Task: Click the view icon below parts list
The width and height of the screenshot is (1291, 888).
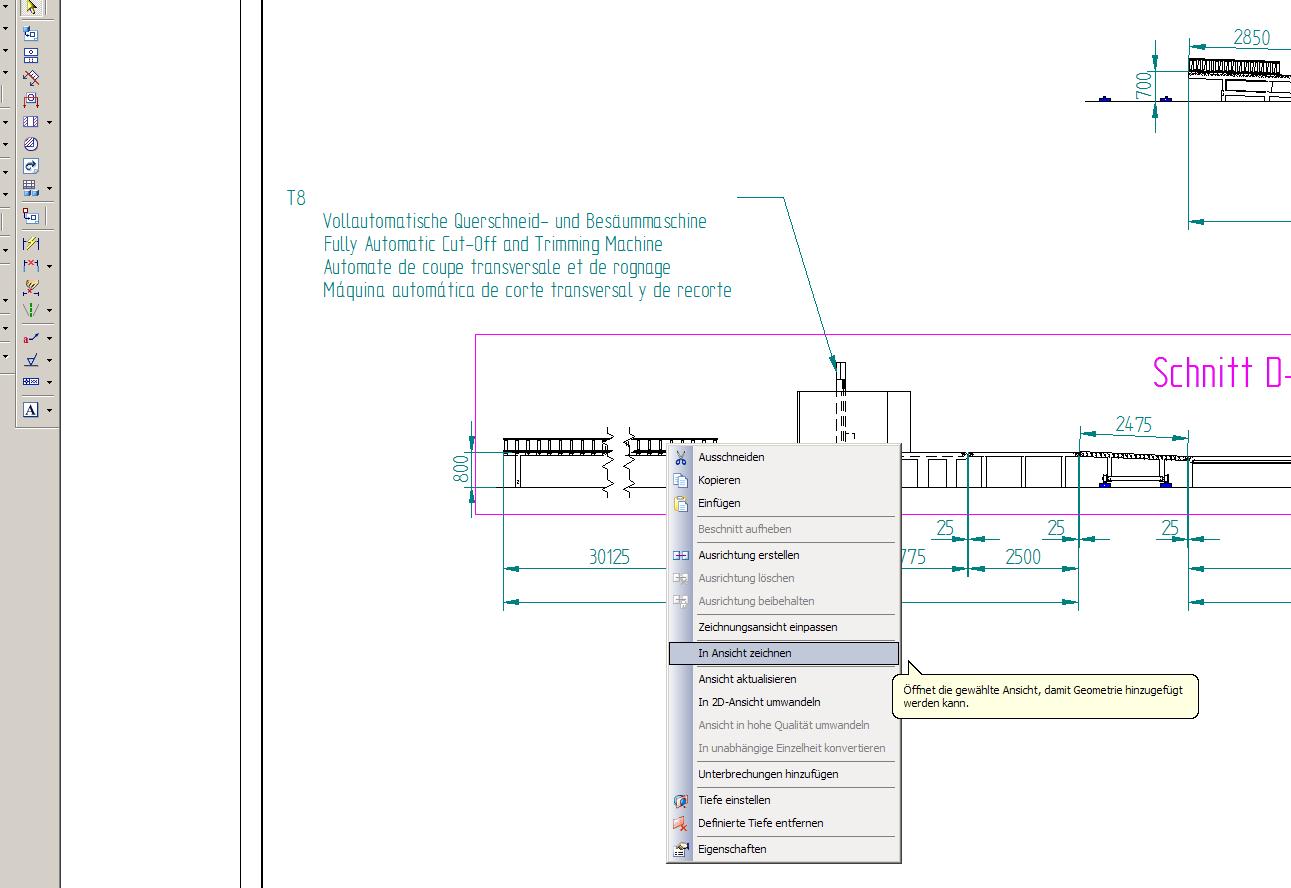Action: click(31, 215)
